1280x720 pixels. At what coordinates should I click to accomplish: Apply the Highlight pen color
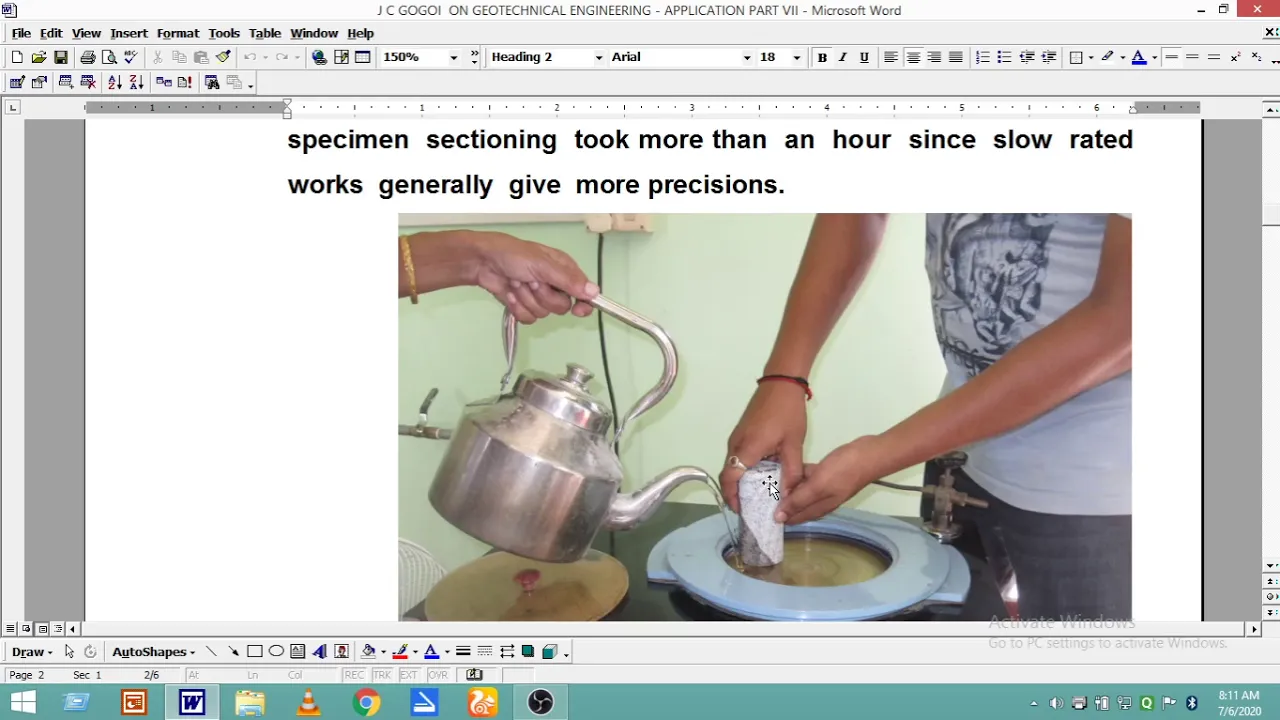click(x=1107, y=57)
